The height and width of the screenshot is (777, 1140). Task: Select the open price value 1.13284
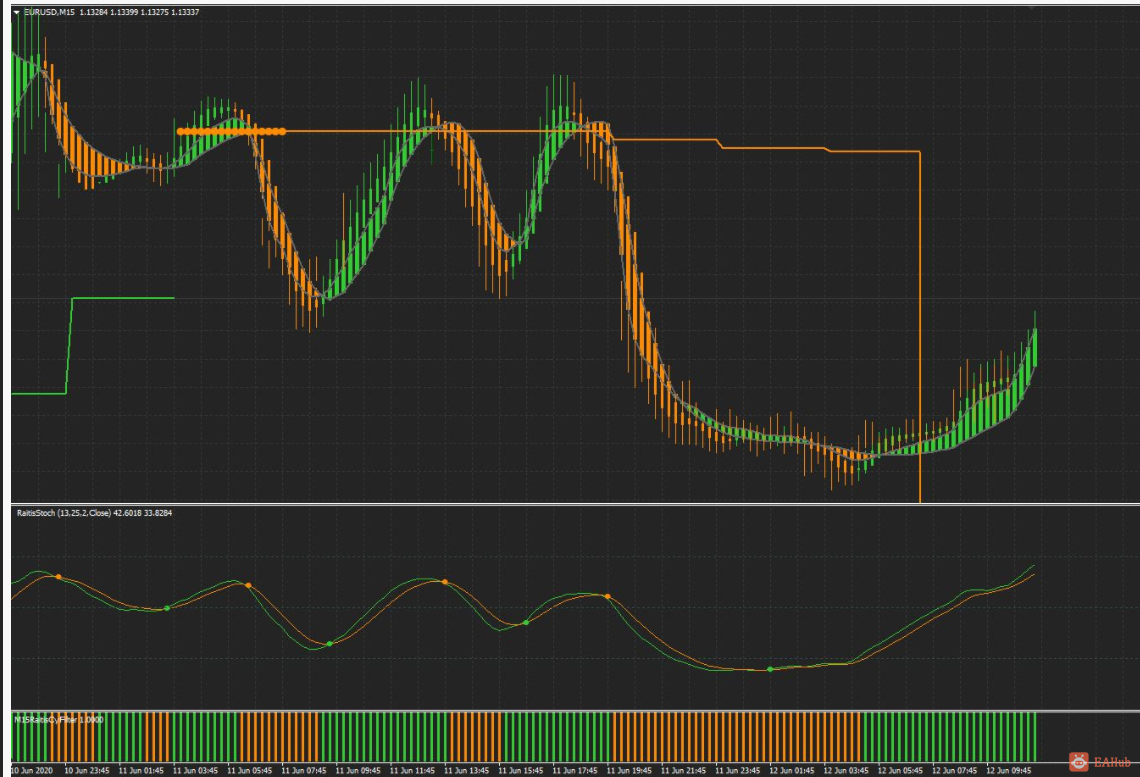point(94,12)
